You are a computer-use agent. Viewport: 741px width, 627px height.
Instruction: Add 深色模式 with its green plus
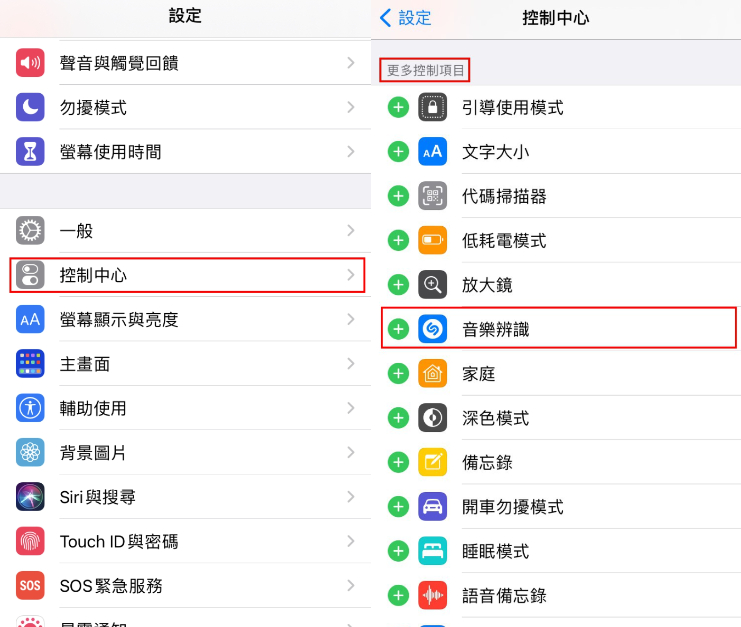coord(398,418)
